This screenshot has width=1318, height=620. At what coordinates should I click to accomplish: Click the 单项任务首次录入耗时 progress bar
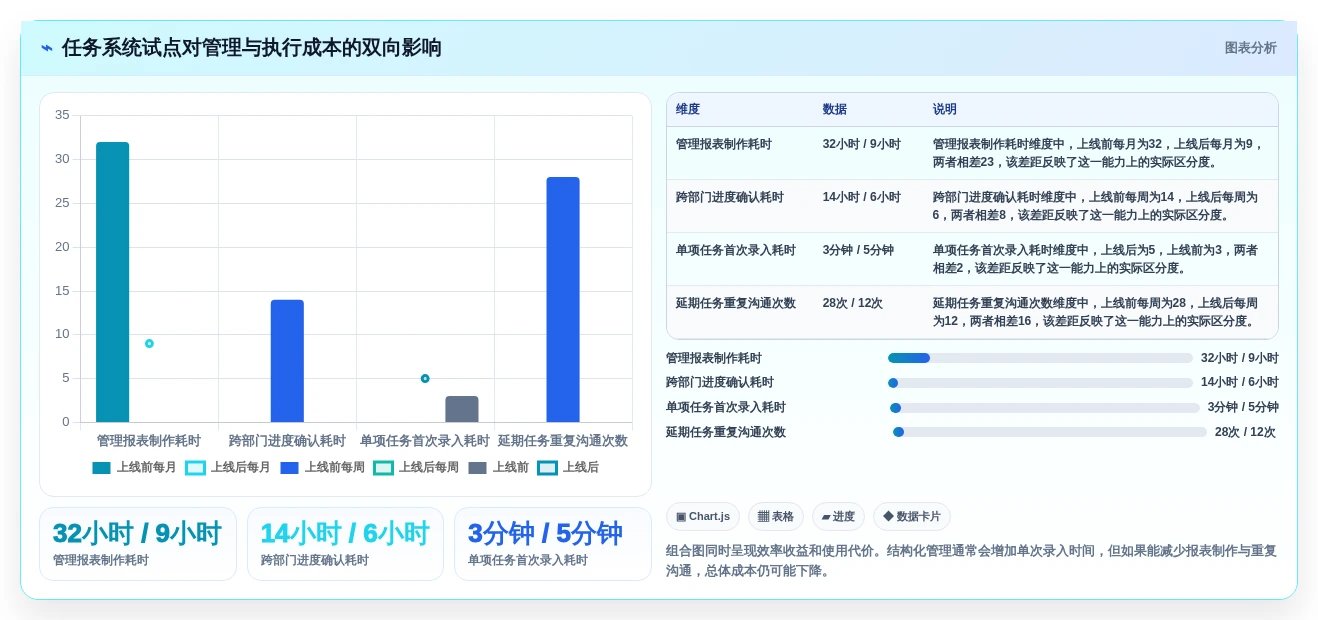(x=1045, y=408)
